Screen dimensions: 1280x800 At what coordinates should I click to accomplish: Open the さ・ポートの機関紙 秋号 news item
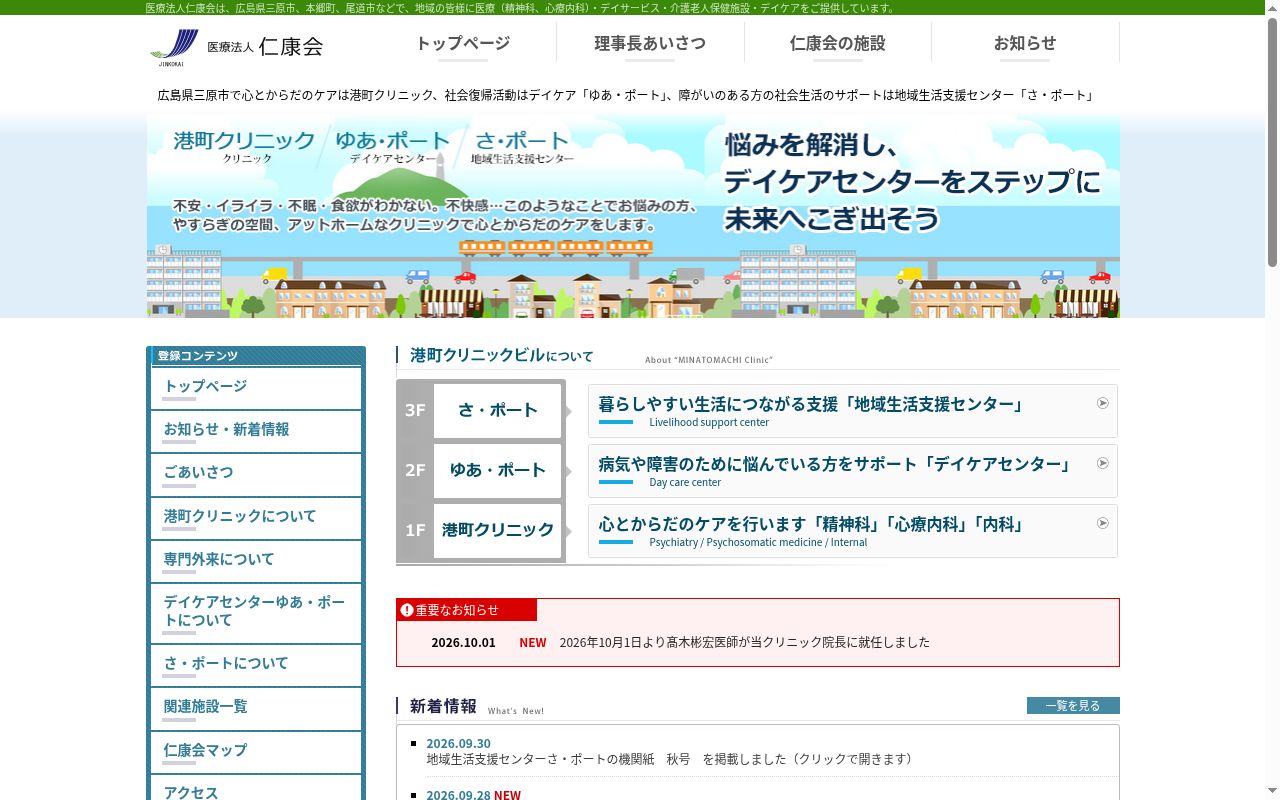[x=670, y=759]
